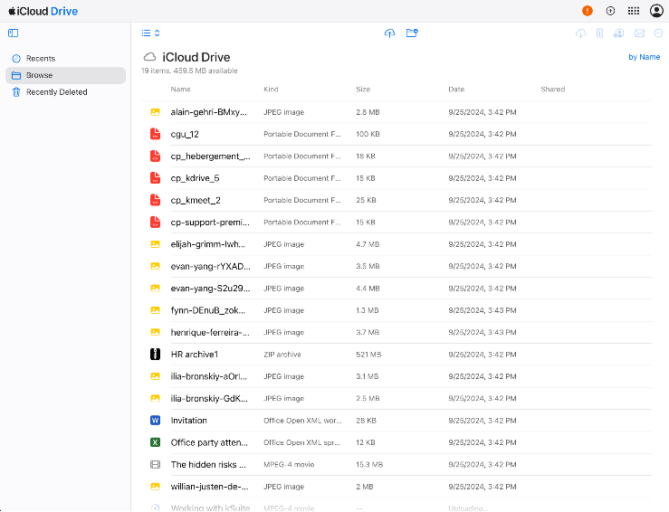The image size is (669, 512).
Task: Select the Invitation Word document icon
Action: (155, 420)
